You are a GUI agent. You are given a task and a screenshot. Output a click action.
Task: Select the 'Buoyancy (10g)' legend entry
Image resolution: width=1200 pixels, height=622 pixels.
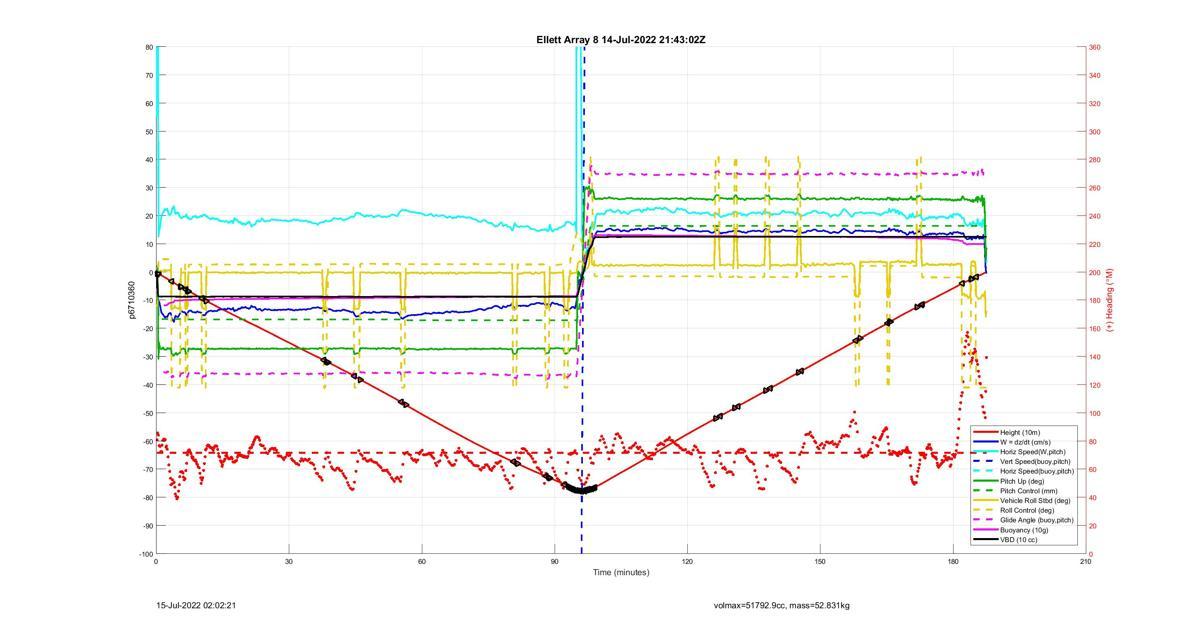(1024, 529)
